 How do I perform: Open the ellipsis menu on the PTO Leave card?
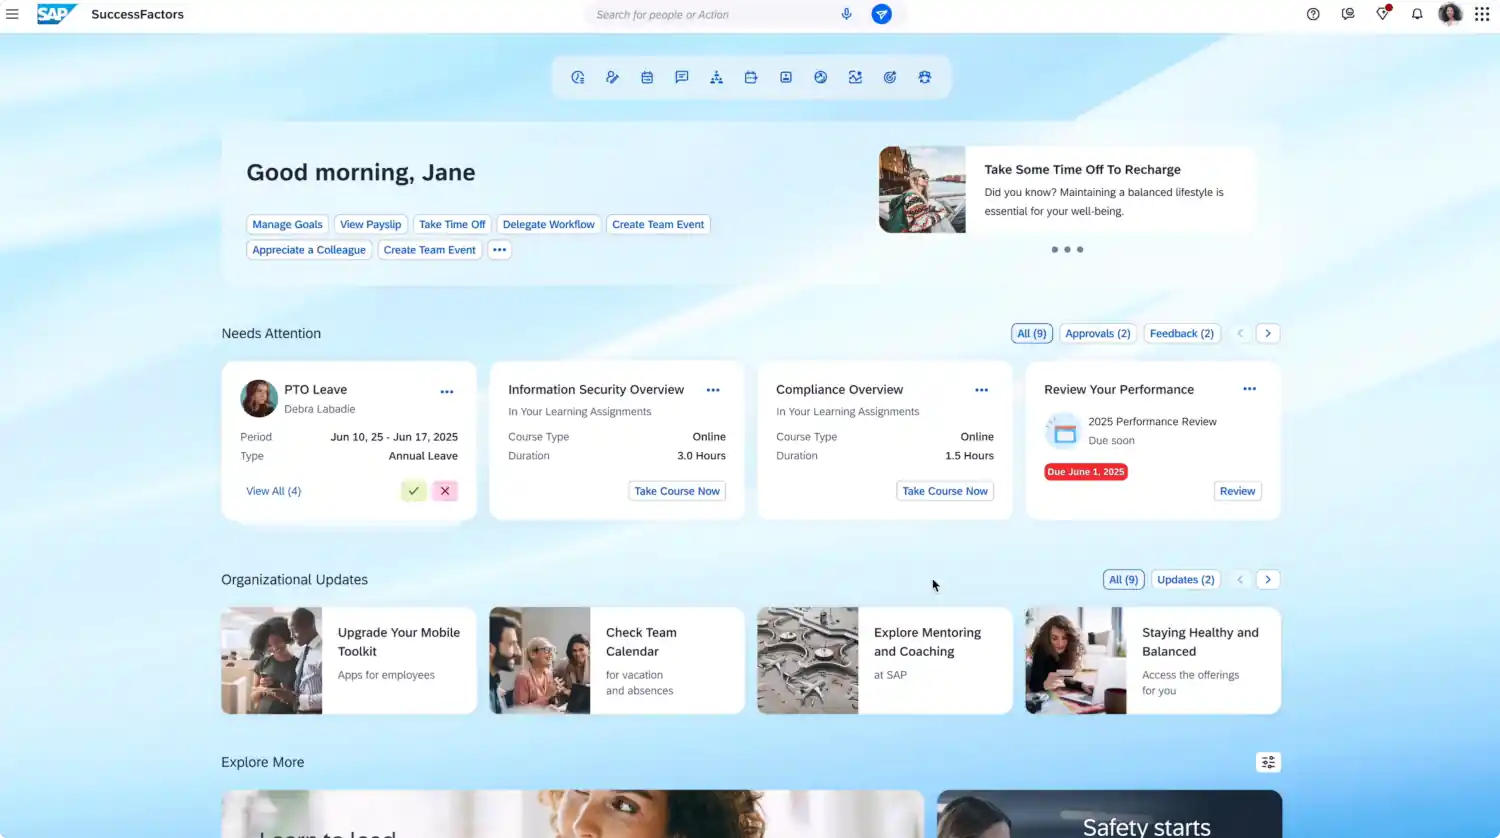(447, 391)
